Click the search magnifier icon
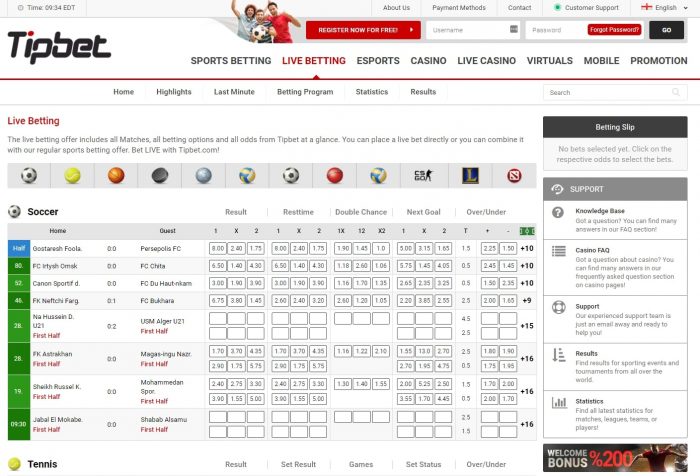The image size is (700, 476). [676, 92]
